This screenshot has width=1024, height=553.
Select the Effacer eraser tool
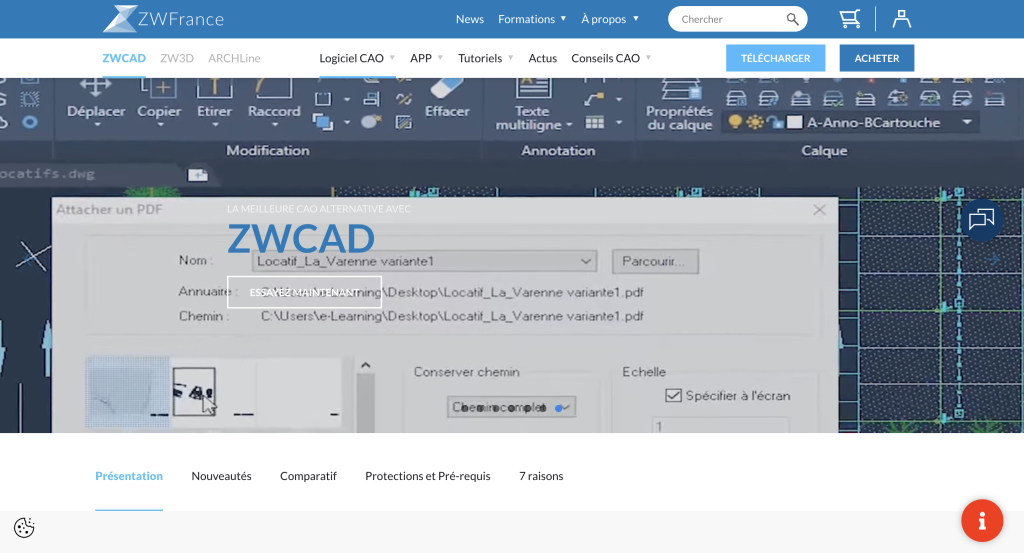(x=447, y=98)
